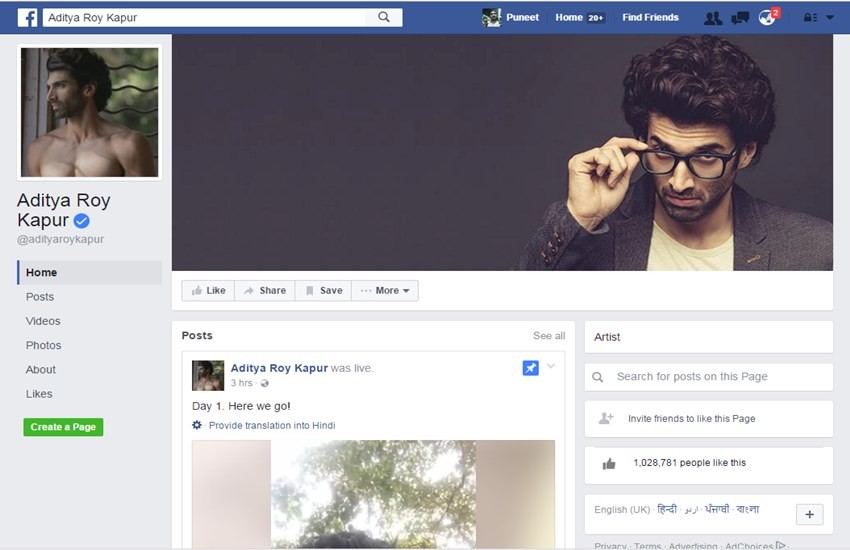Expand the post options chevron
The width and height of the screenshot is (850, 550).
550,366
